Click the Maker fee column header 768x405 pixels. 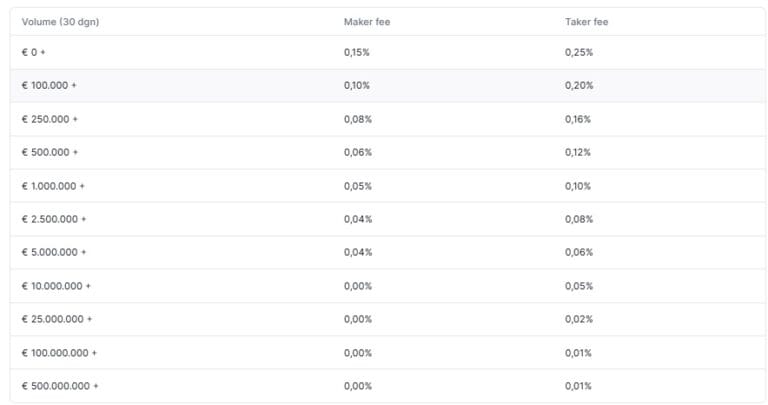click(x=362, y=22)
